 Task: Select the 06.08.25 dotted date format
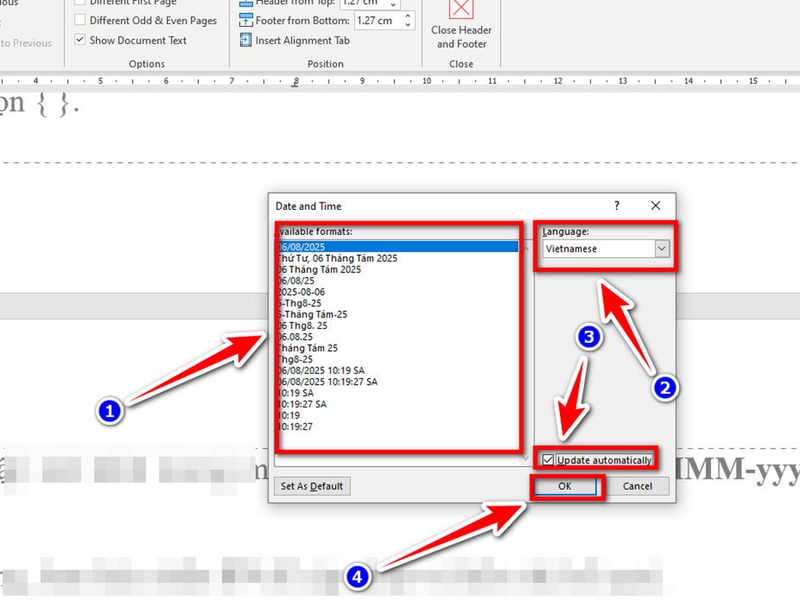coord(398,337)
